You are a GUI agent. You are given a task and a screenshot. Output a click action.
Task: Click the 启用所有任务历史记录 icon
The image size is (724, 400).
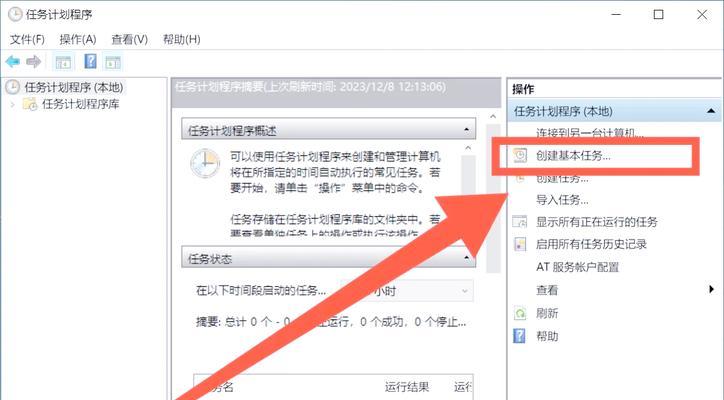point(520,244)
